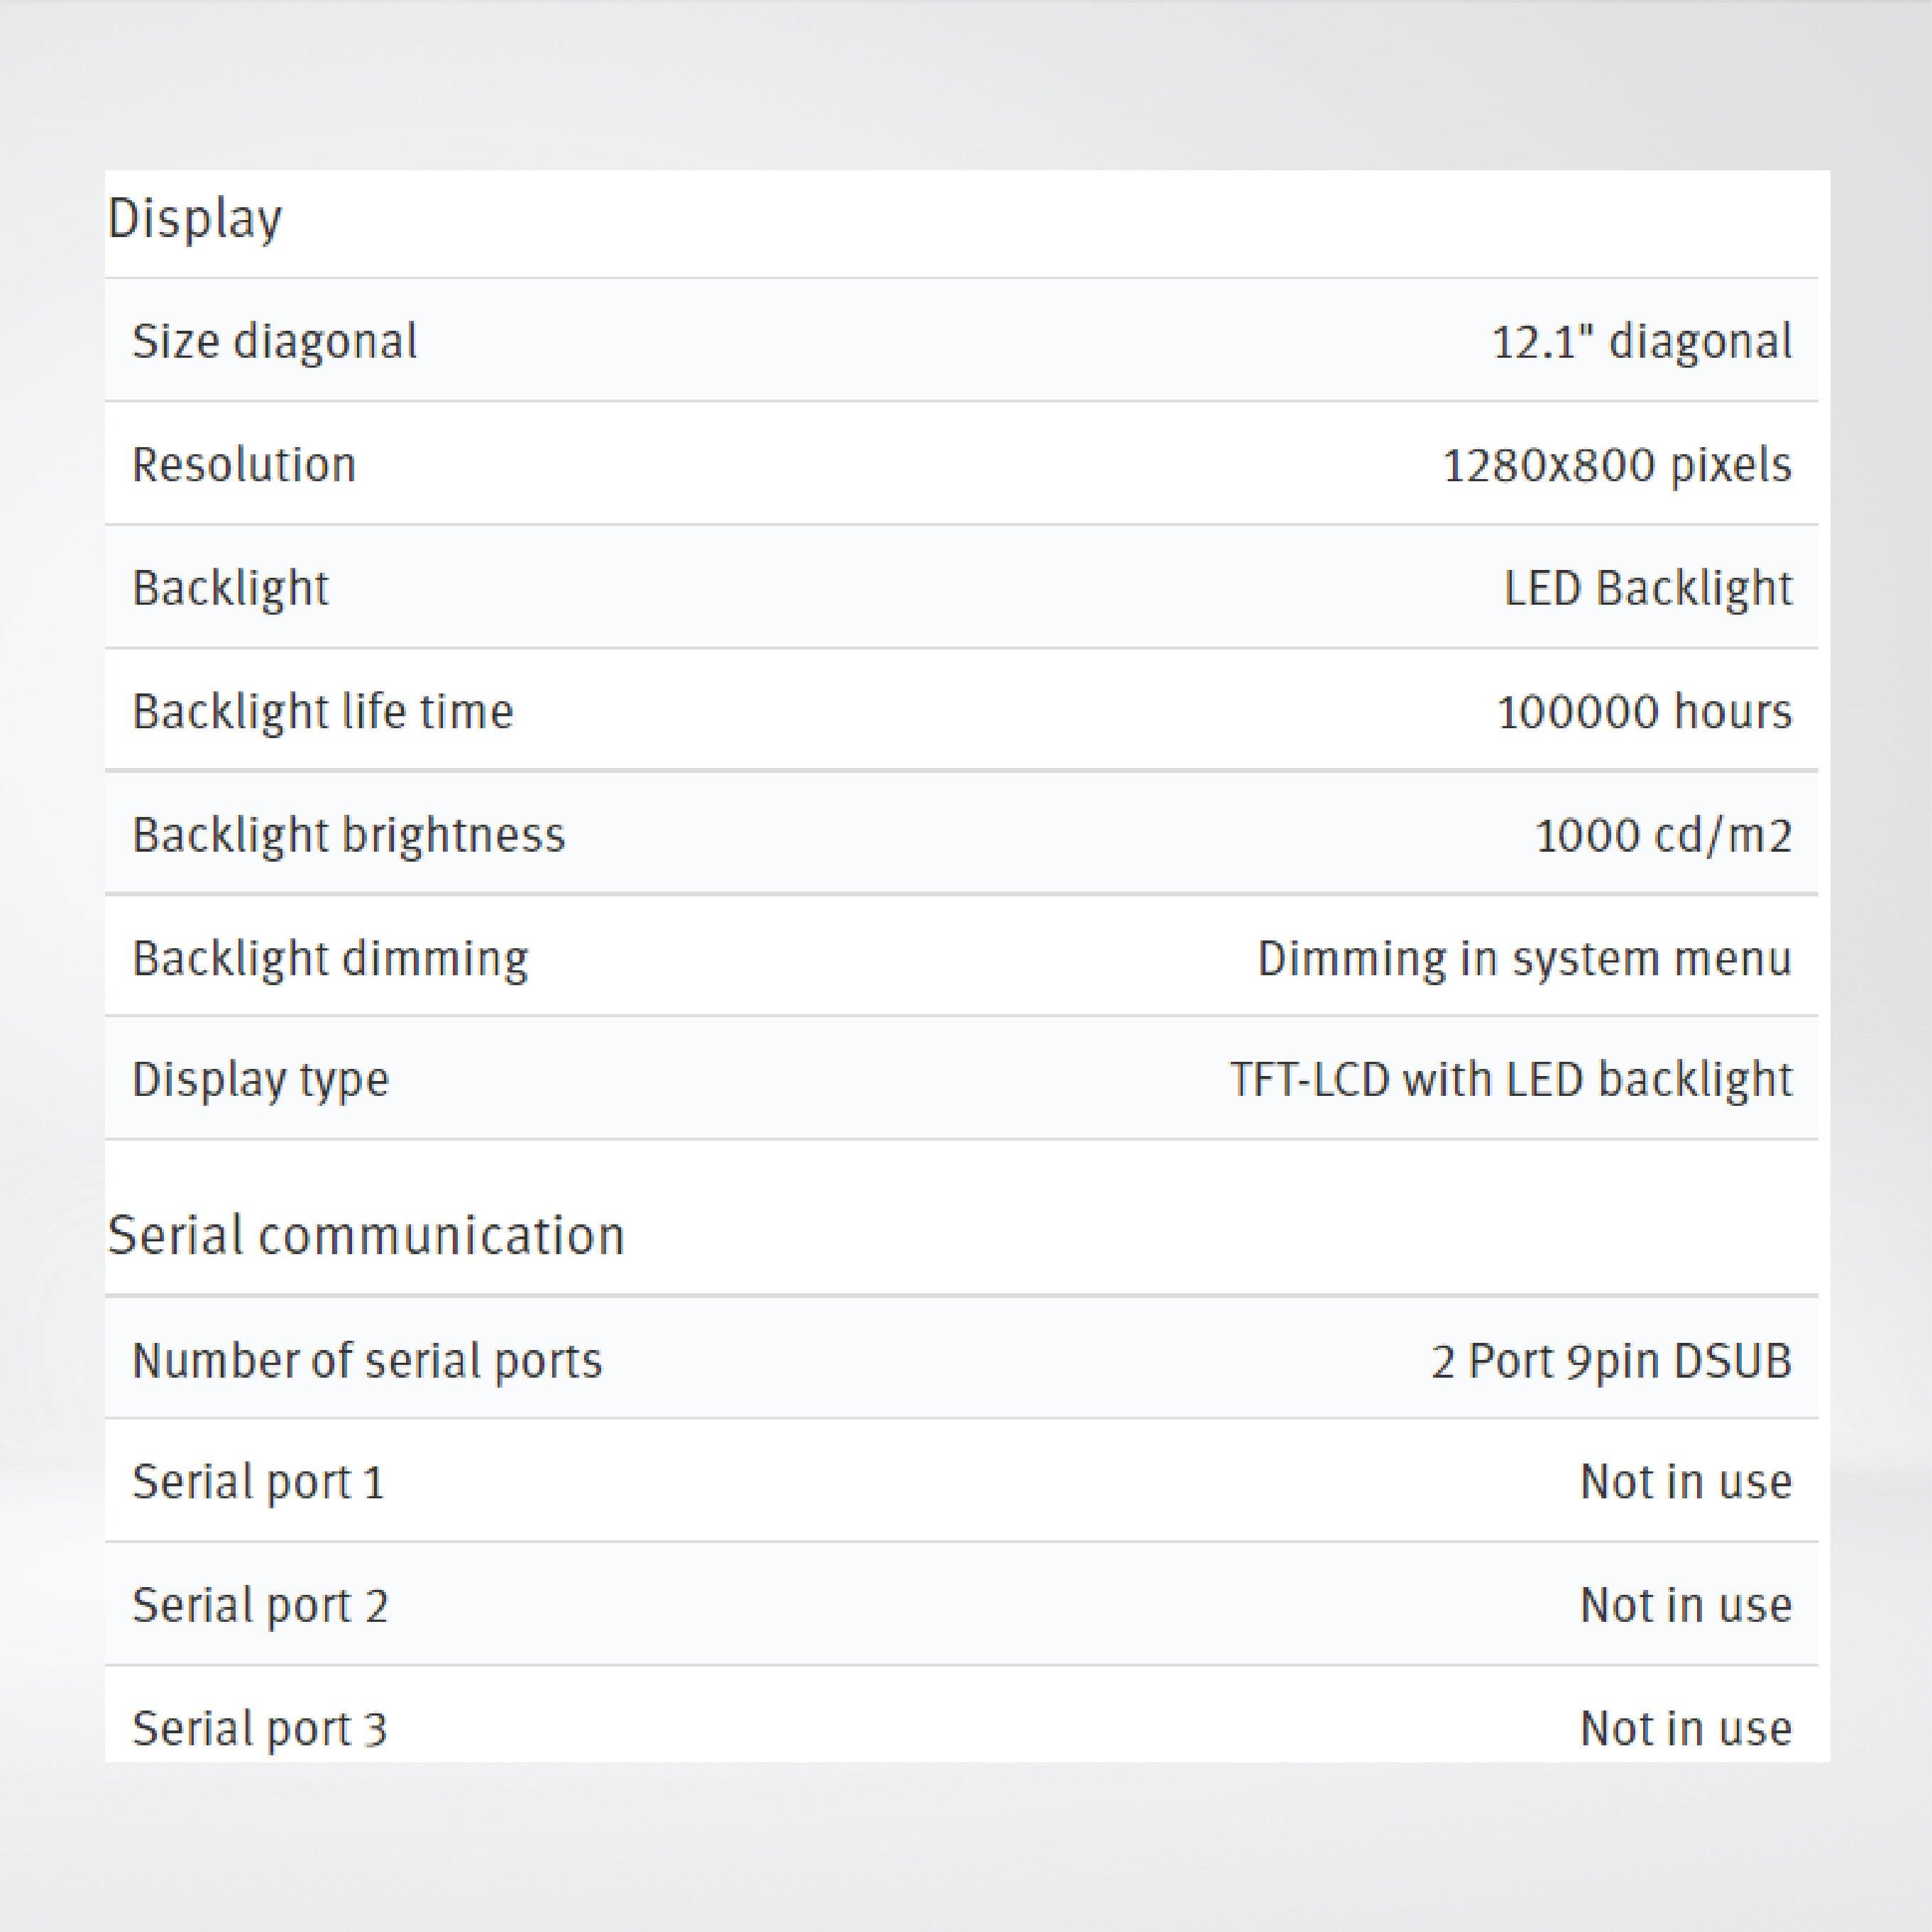Click the LED Backlight value
The height and width of the screenshot is (1932, 1932).
pos(1647,588)
